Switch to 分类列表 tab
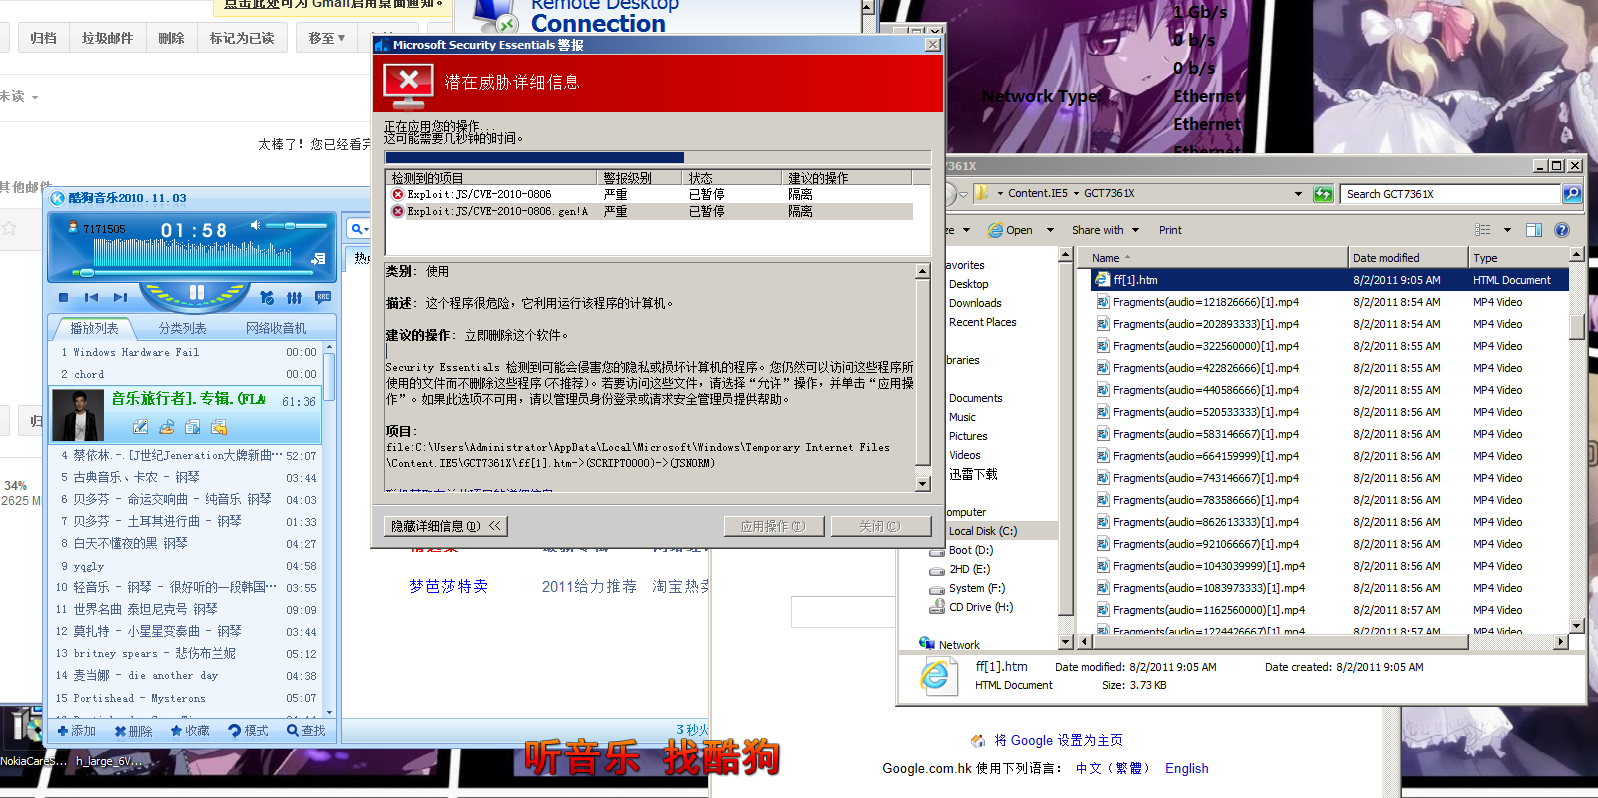 click(182, 328)
